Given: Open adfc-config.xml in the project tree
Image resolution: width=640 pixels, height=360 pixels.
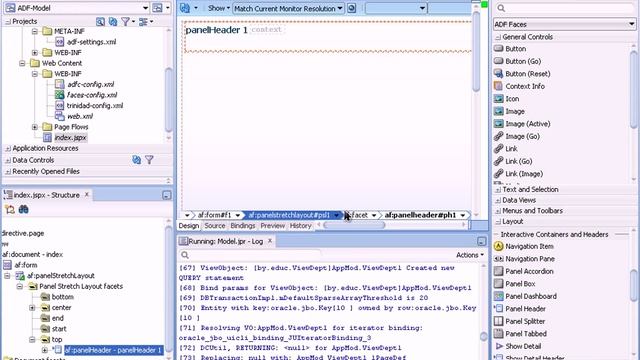Looking at the screenshot, I should click(90, 84).
